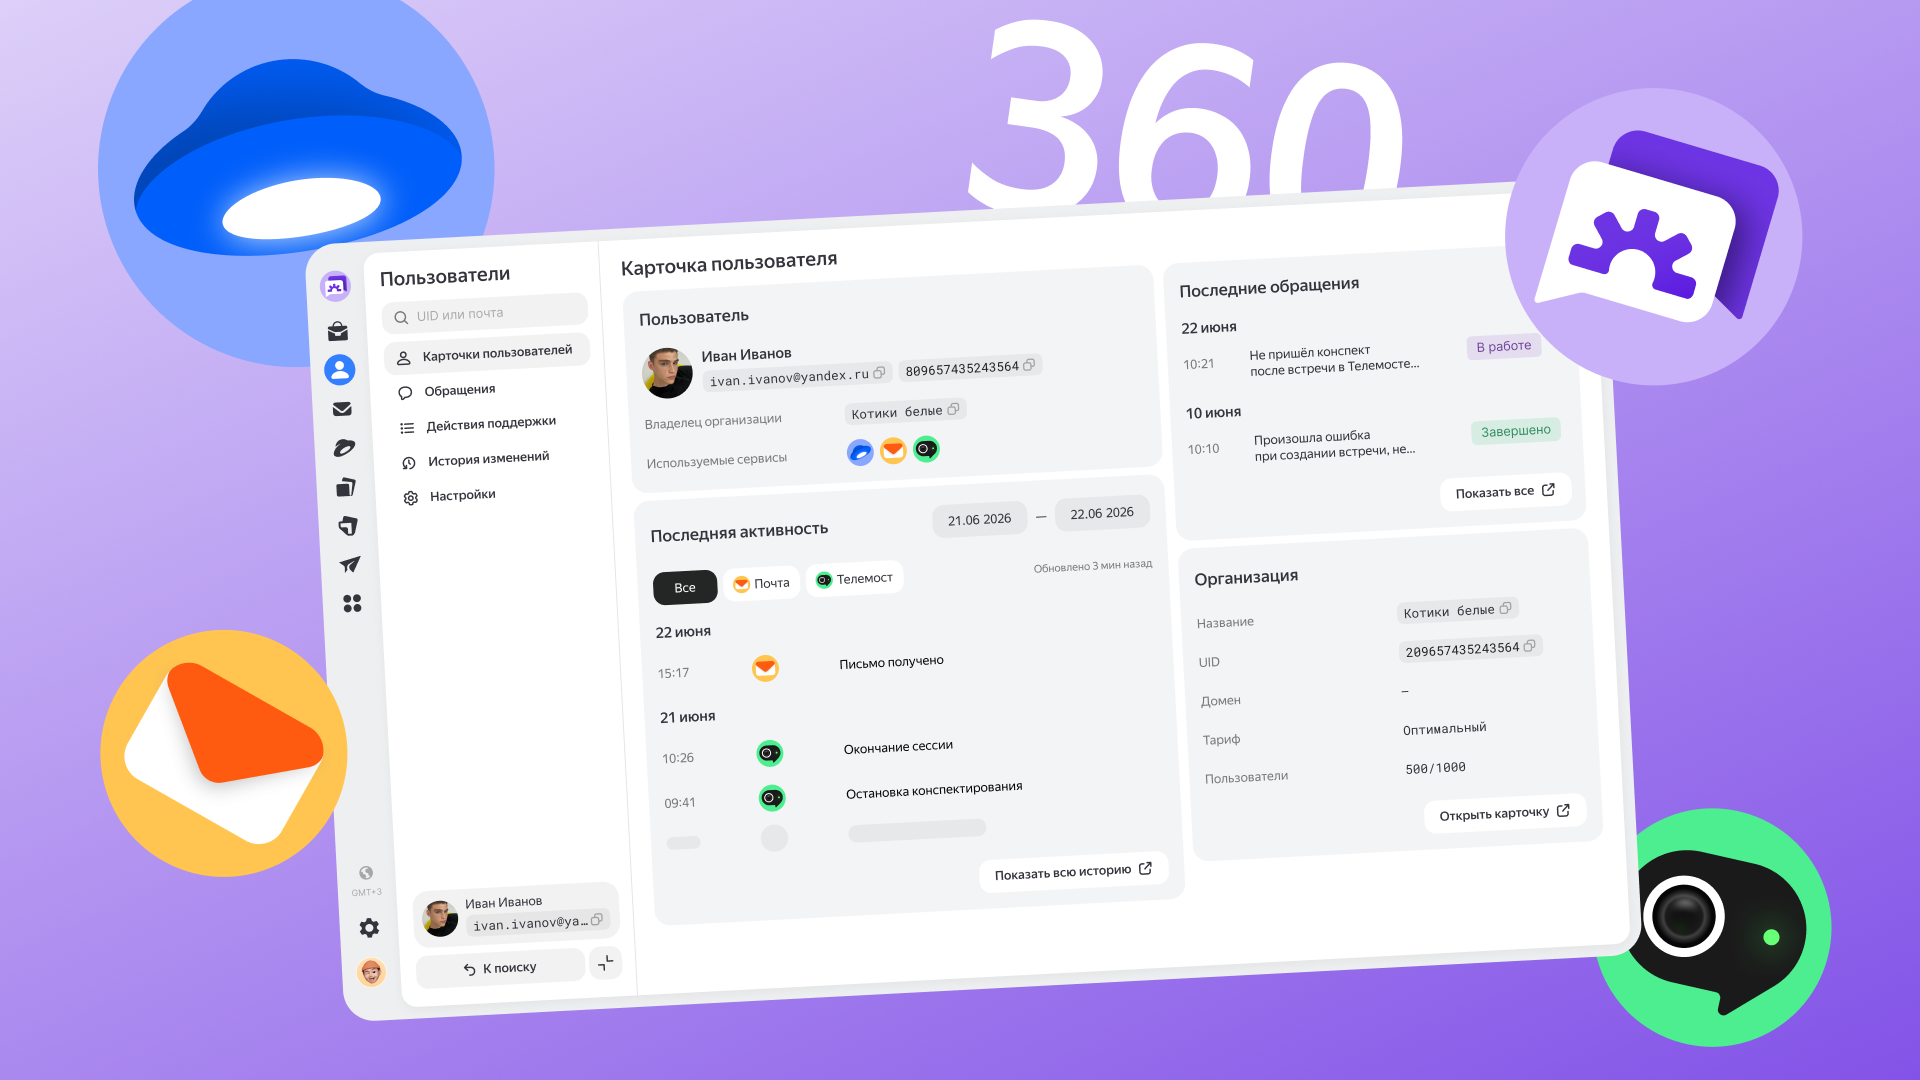Open the stacked documents sidebar icon
The image size is (1920, 1080).
coord(346,487)
